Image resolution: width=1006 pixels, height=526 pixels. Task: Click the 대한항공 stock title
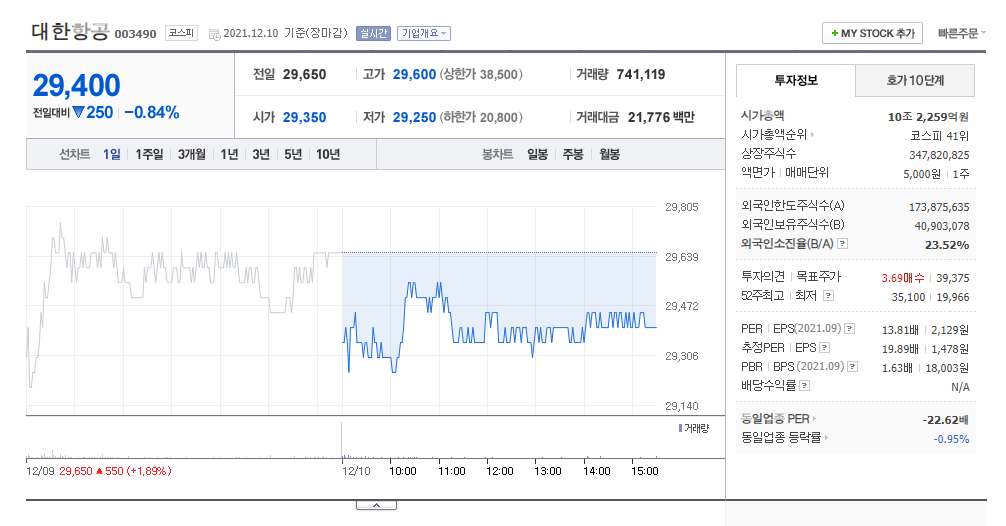click(71, 31)
